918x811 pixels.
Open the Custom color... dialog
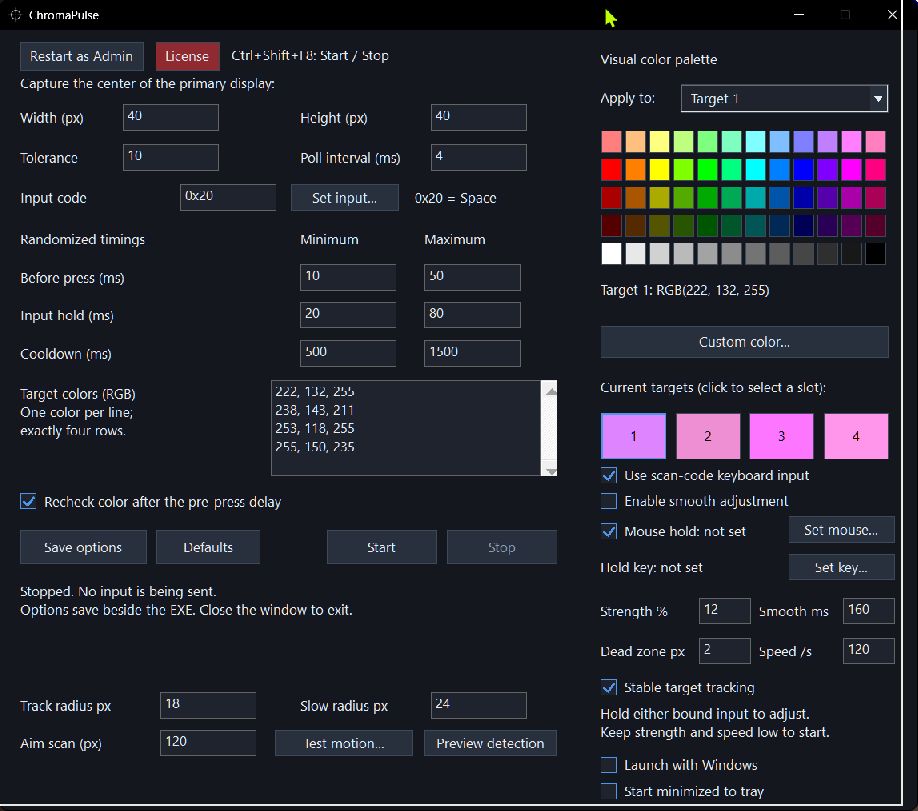pos(744,342)
